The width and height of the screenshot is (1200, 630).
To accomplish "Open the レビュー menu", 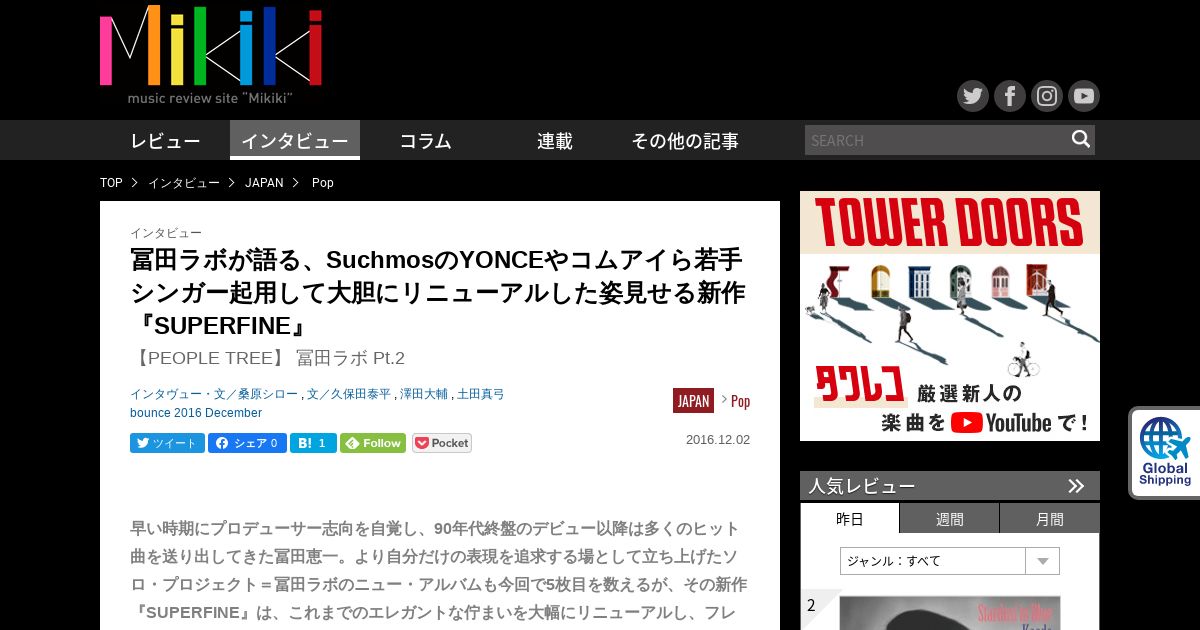I will coord(165,141).
